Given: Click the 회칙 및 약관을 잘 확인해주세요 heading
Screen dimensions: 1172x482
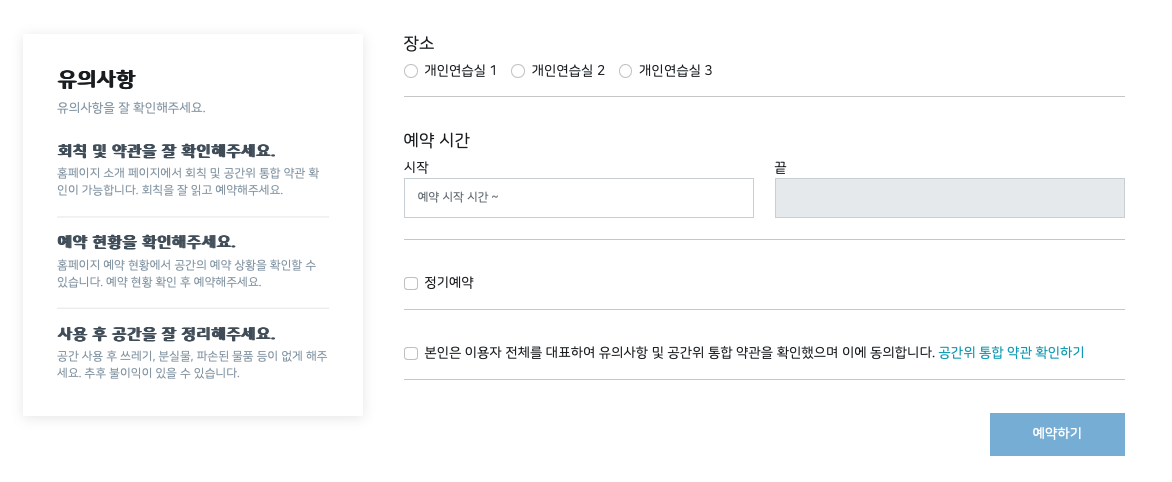Looking at the screenshot, I should [x=166, y=151].
